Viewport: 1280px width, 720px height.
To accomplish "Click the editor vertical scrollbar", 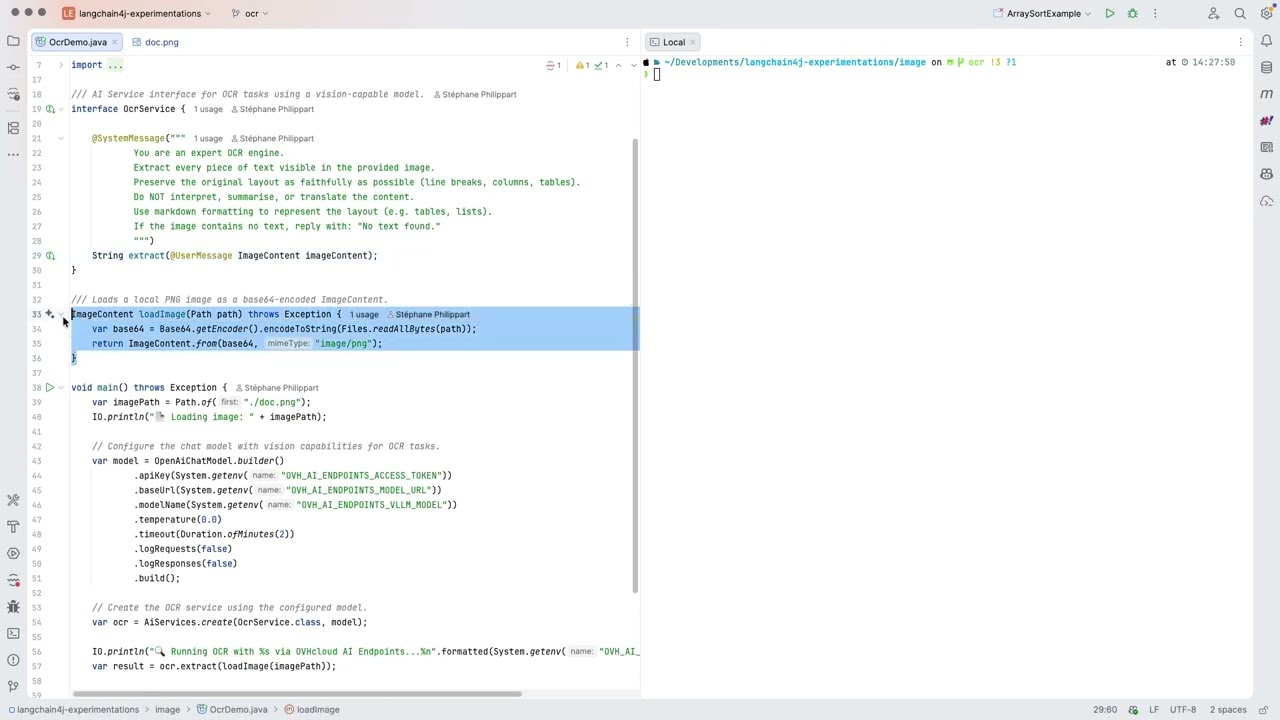I will (x=636, y=365).
